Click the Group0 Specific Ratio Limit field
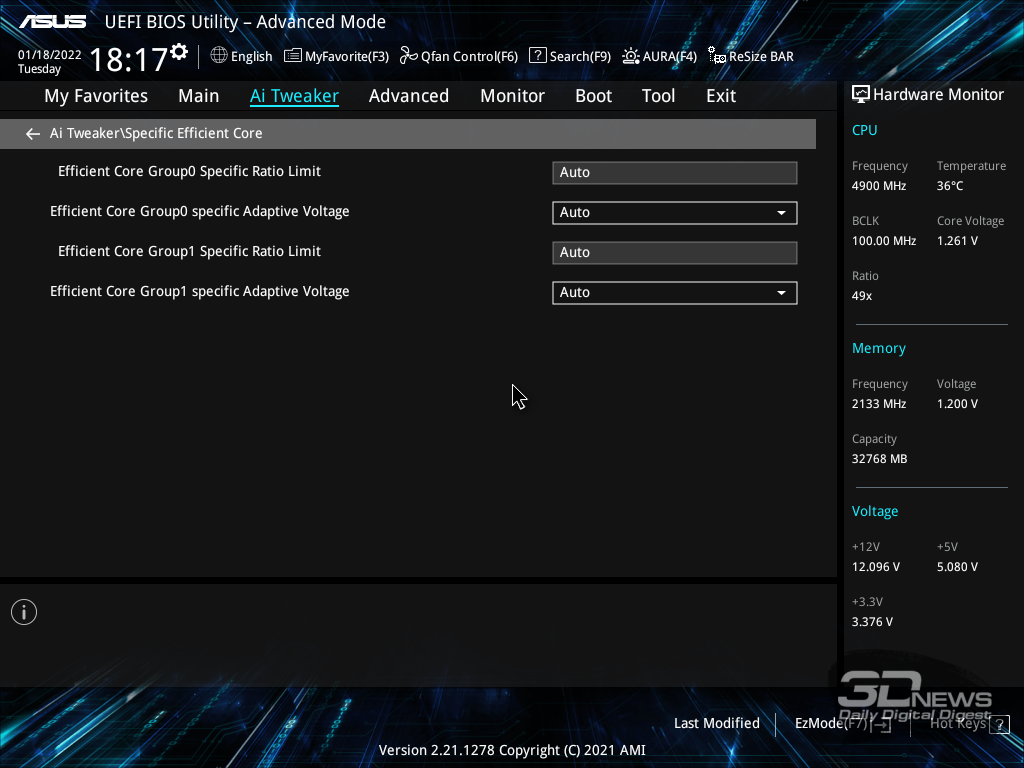Viewport: 1024px width, 768px height. (x=675, y=173)
